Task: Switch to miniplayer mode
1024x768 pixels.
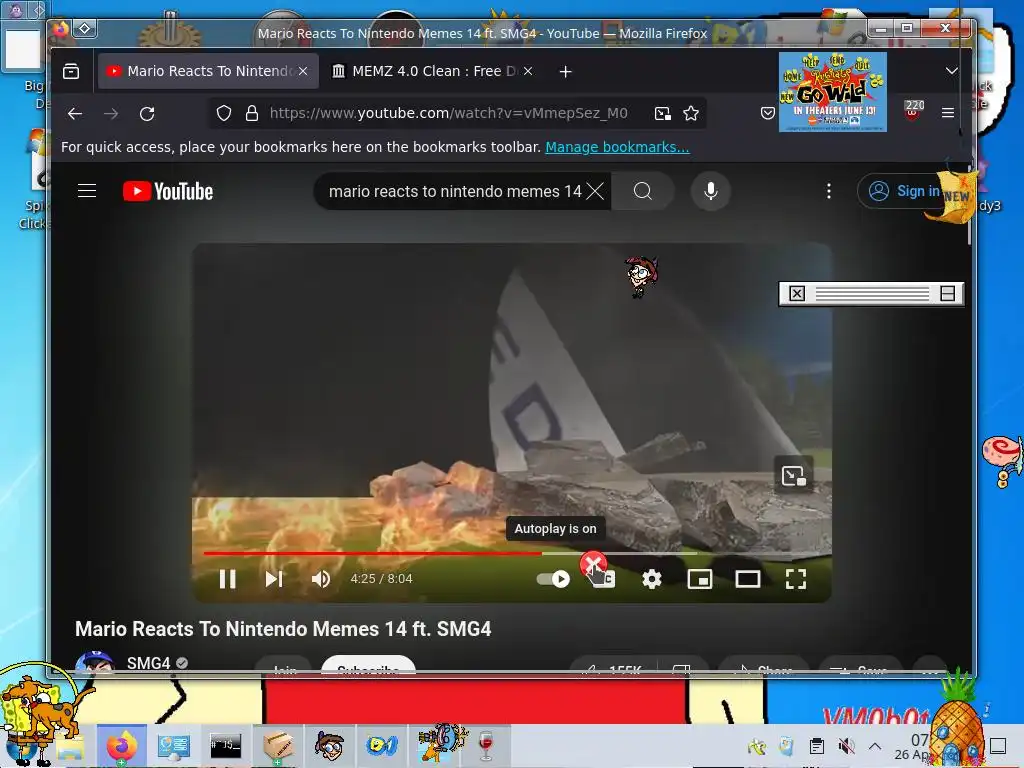Action: (699, 579)
